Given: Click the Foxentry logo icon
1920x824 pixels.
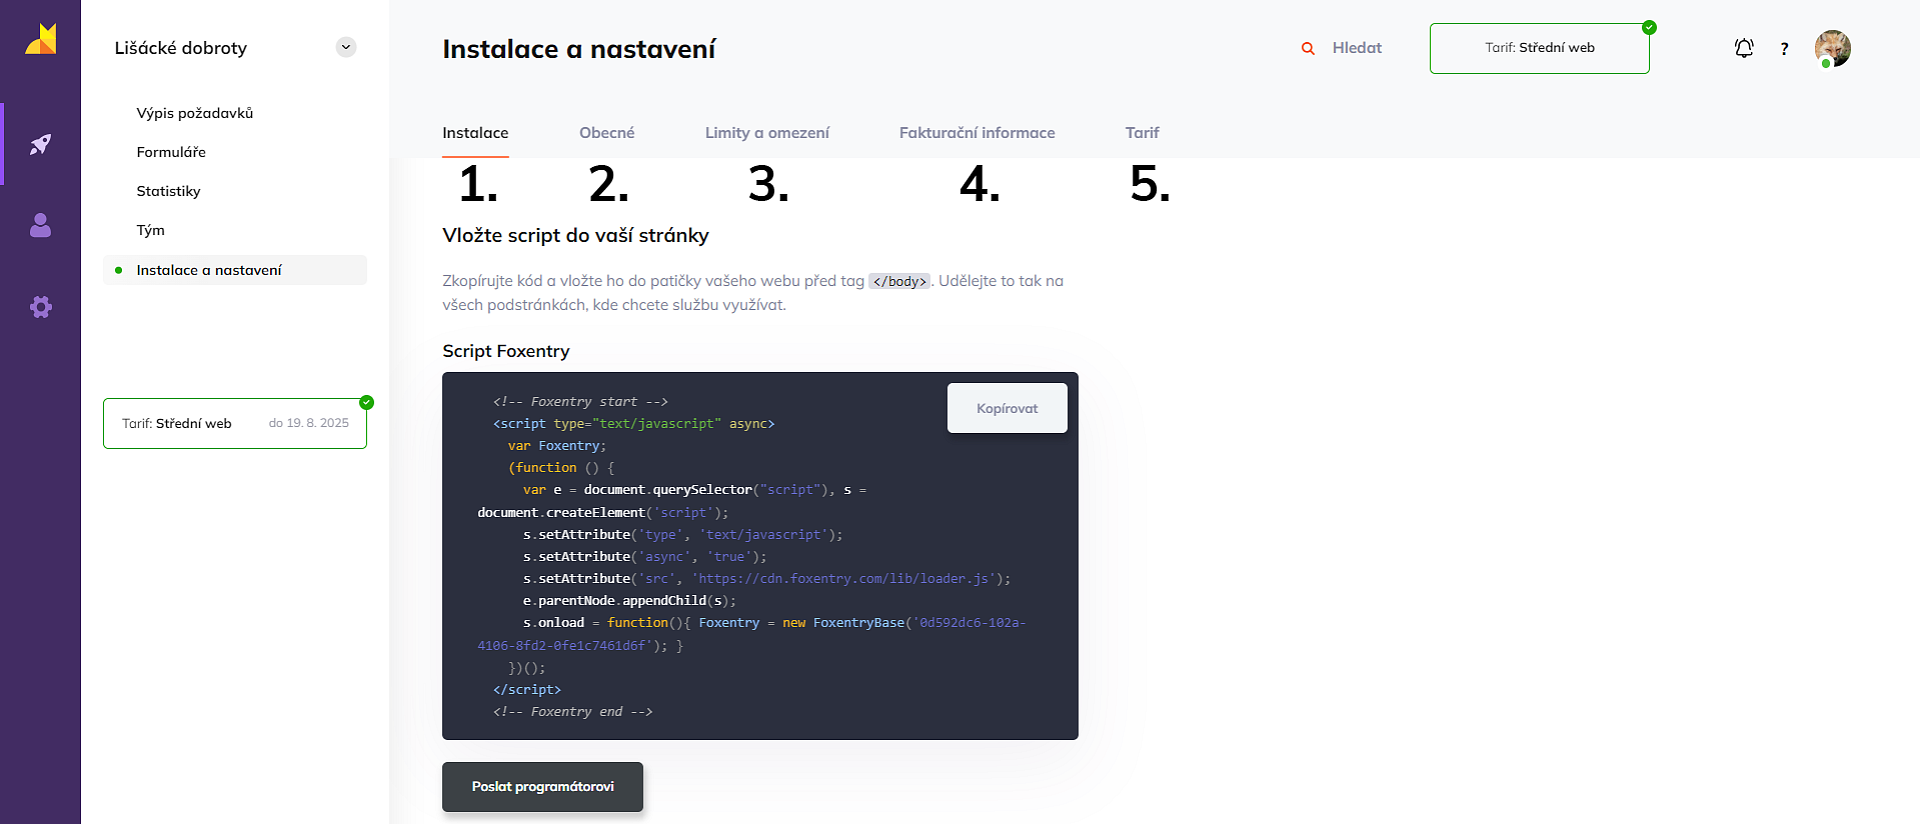Looking at the screenshot, I should click(41, 39).
